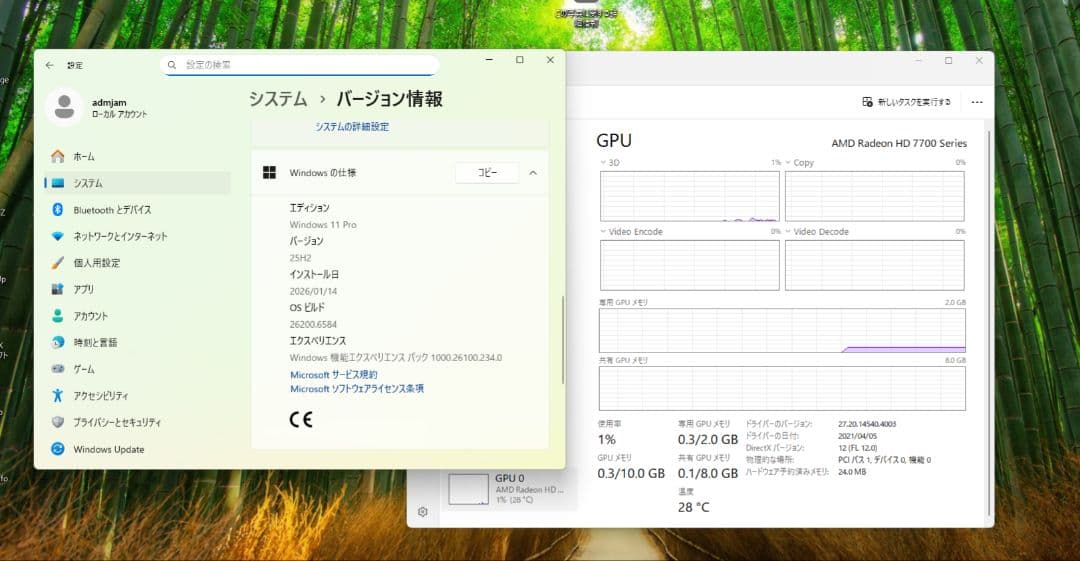Image resolution: width=1080 pixels, height=561 pixels.
Task: Click the driver version 27.20.14540.4003
Action: [867, 424]
